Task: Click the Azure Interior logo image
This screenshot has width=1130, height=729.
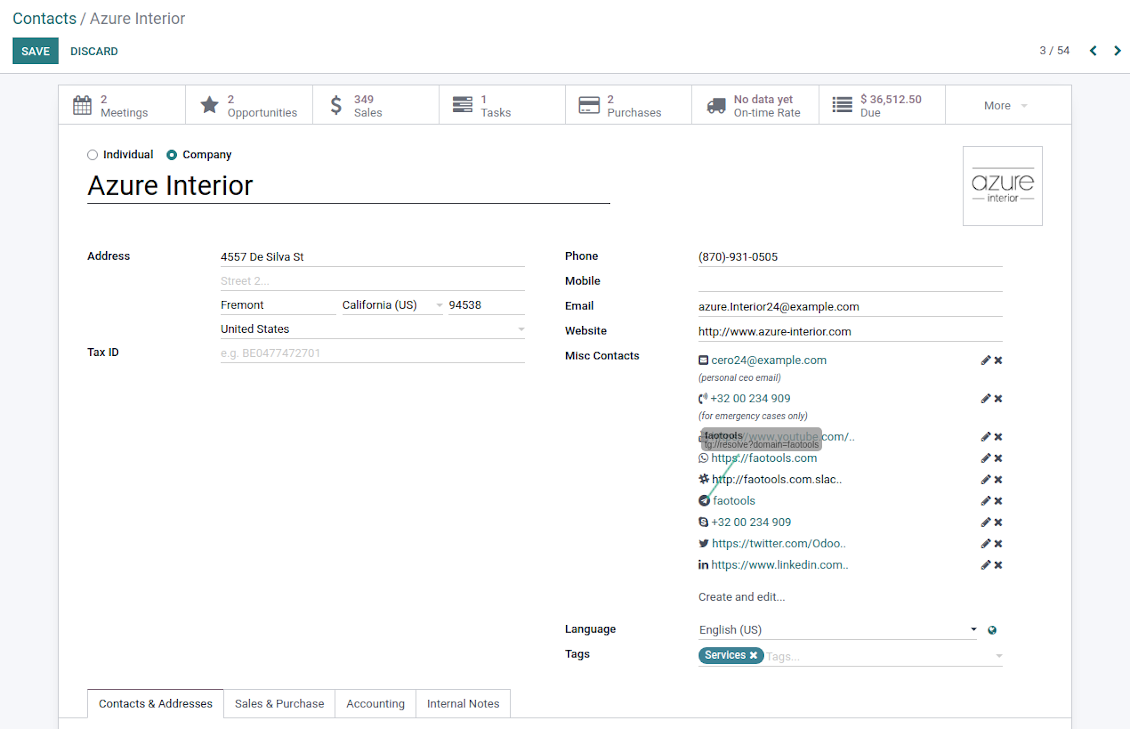Action: tap(1002, 186)
